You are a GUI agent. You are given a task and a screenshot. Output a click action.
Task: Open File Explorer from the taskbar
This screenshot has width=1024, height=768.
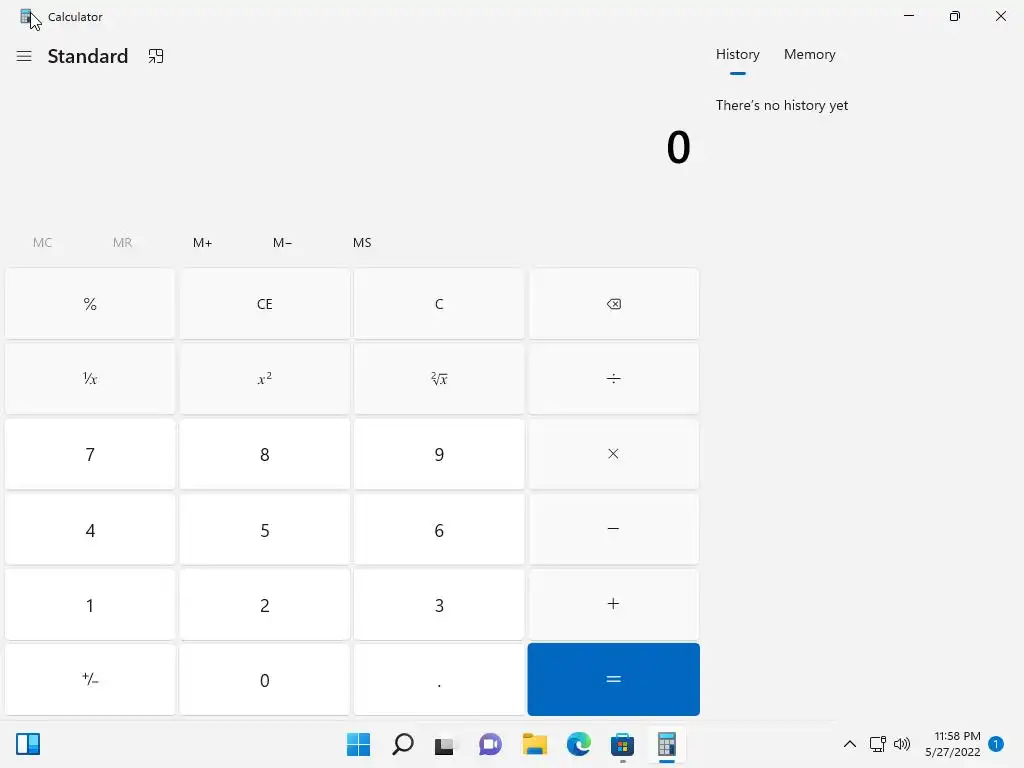coord(534,744)
